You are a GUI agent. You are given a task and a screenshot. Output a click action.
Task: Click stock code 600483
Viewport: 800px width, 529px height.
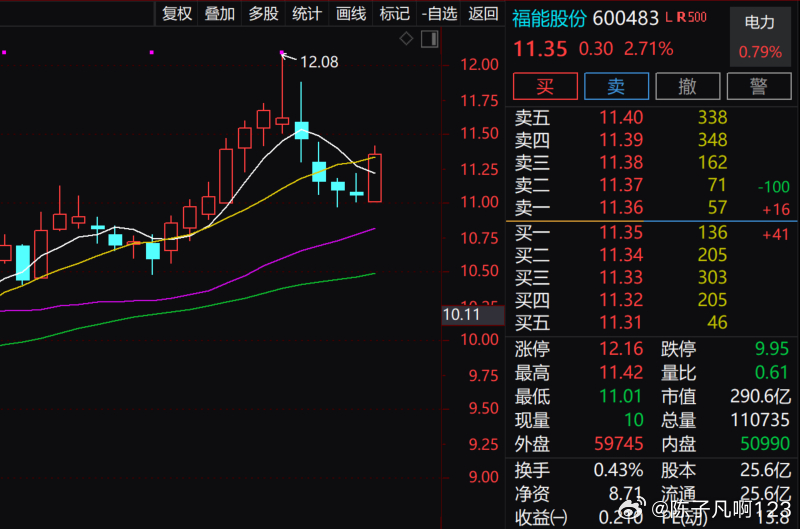[626, 18]
